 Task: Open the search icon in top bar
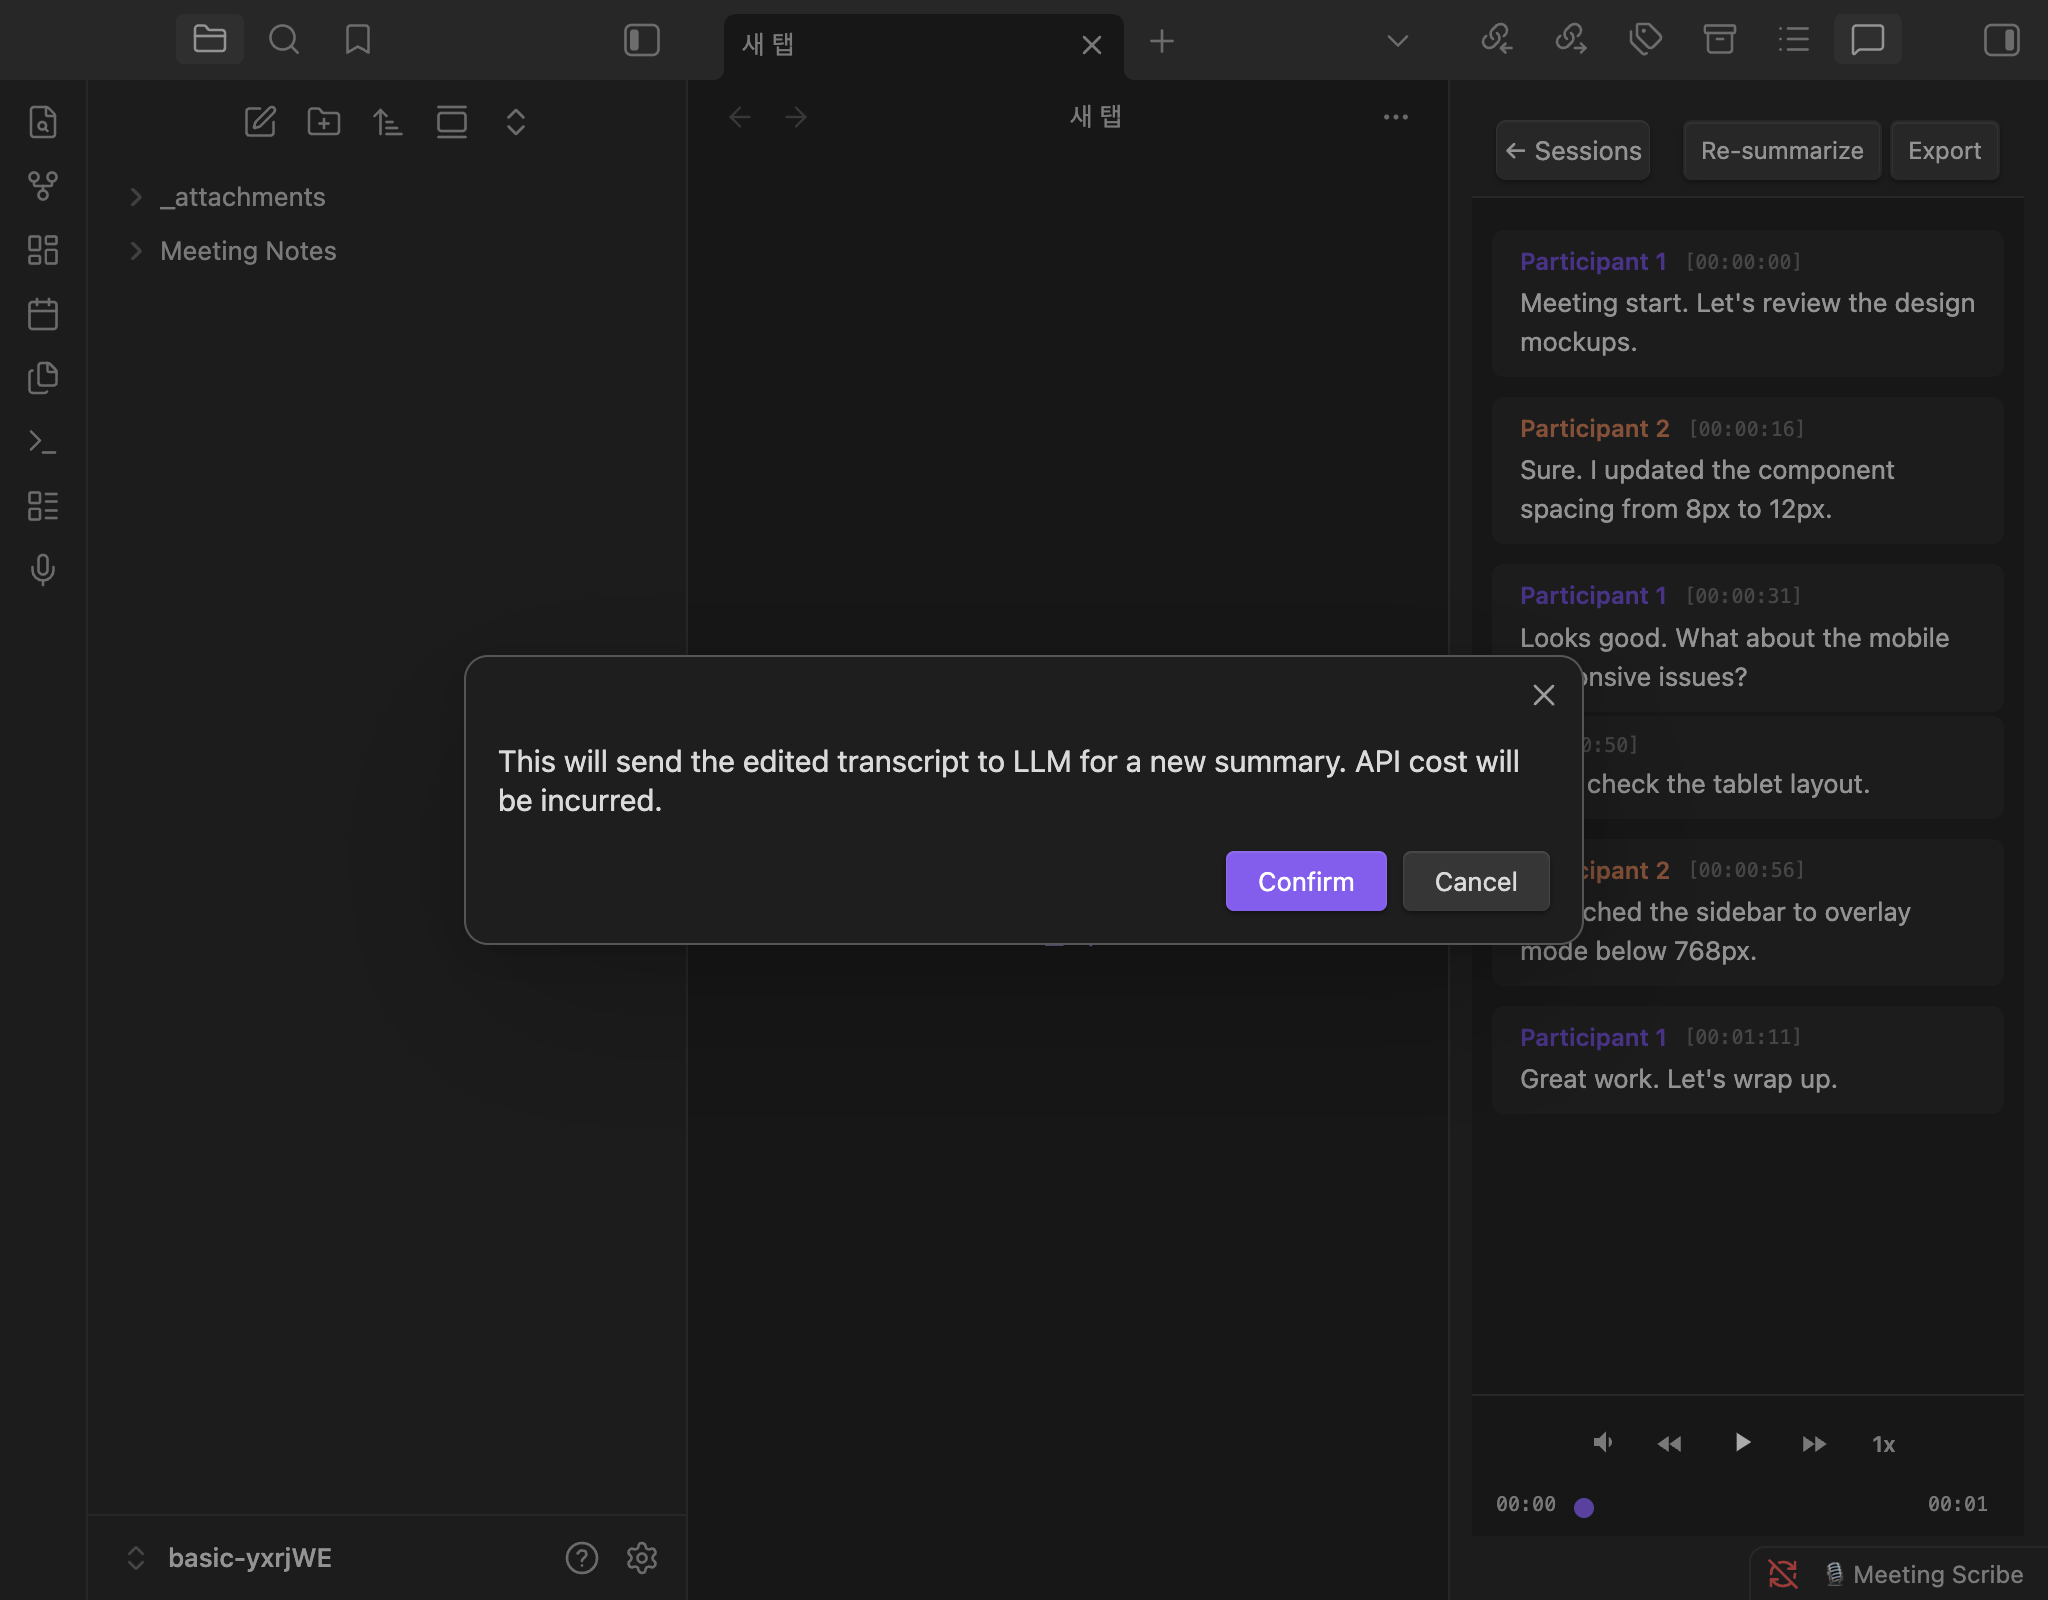[284, 40]
